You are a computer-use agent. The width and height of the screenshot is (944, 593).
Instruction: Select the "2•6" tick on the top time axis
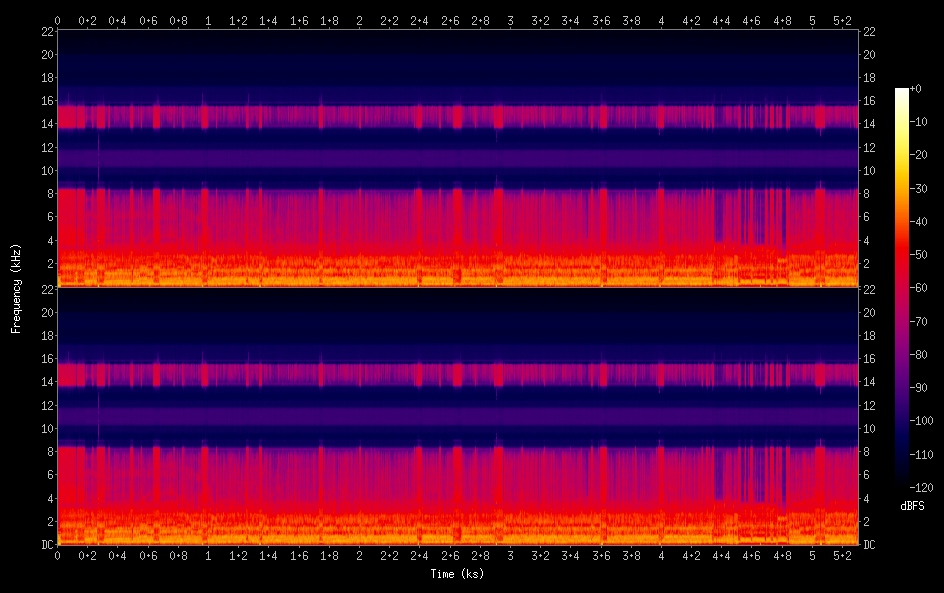pos(450,20)
